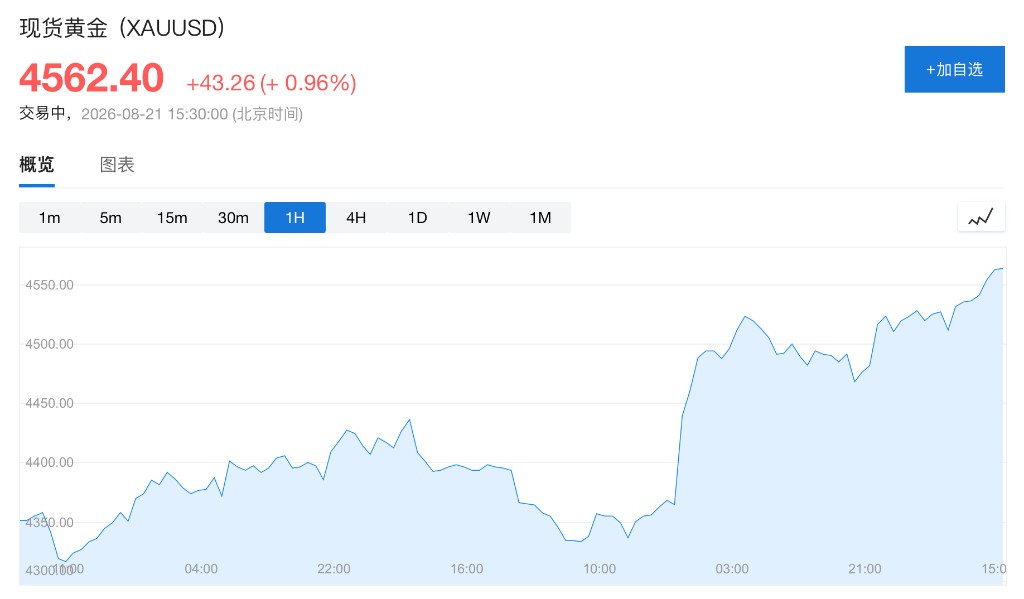Click the chart peak near 03:00
This screenshot has height=599, width=1024.
(744, 317)
